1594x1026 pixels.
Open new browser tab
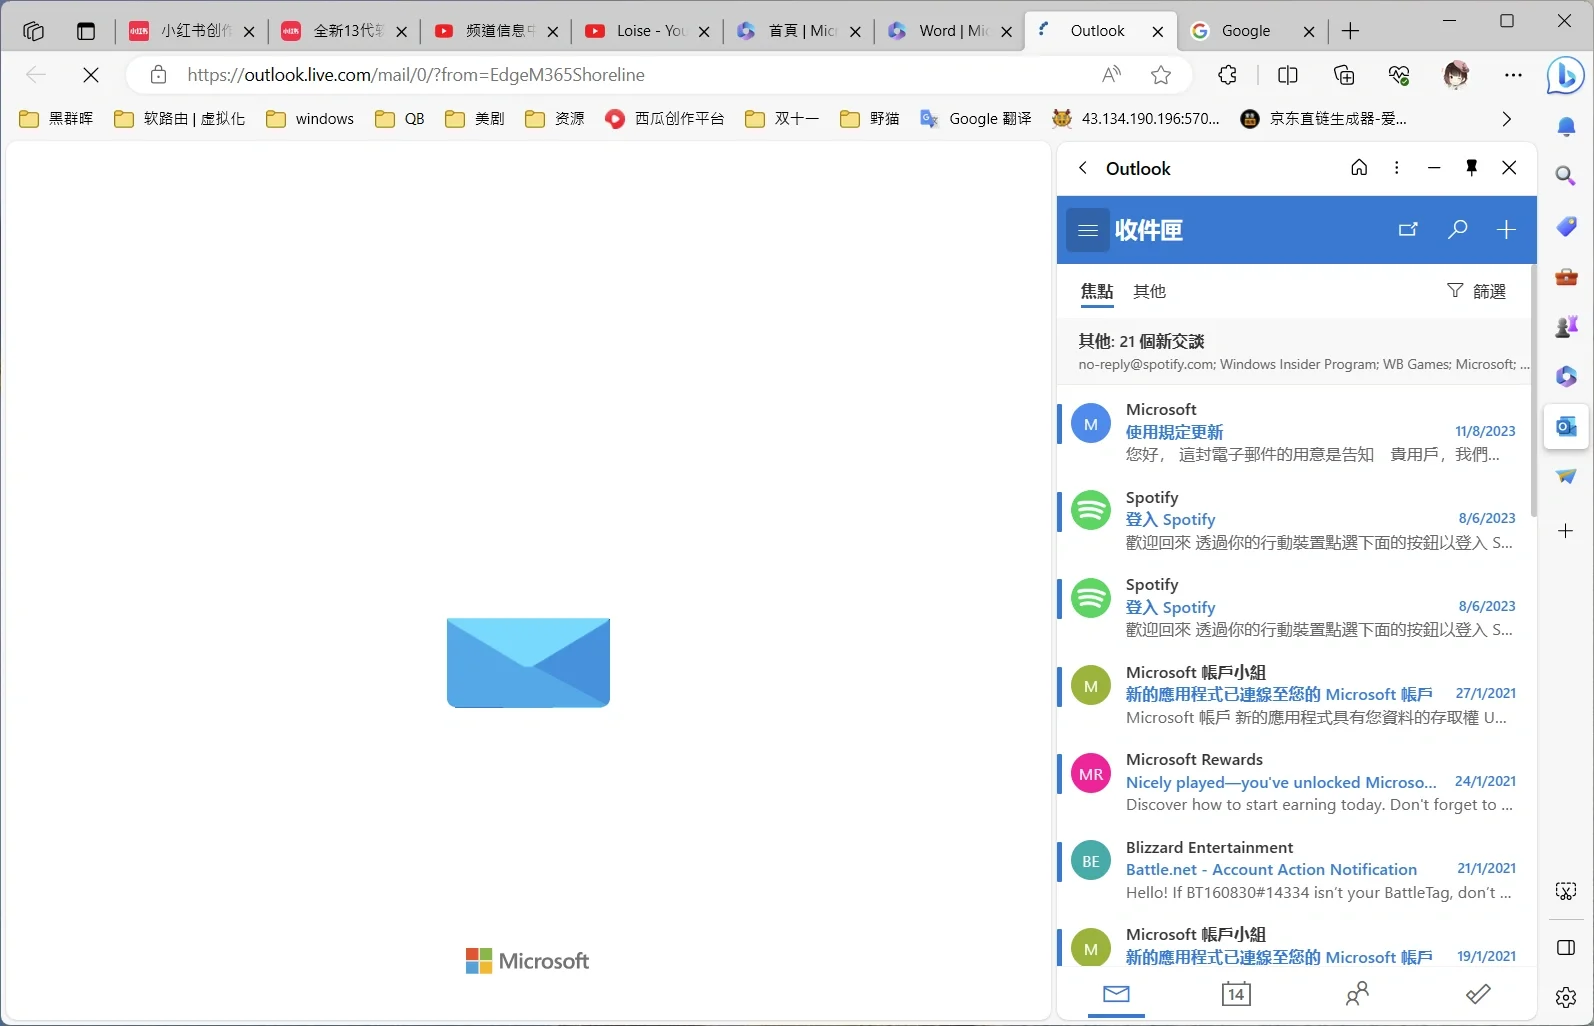click(x=1350, y=31)
